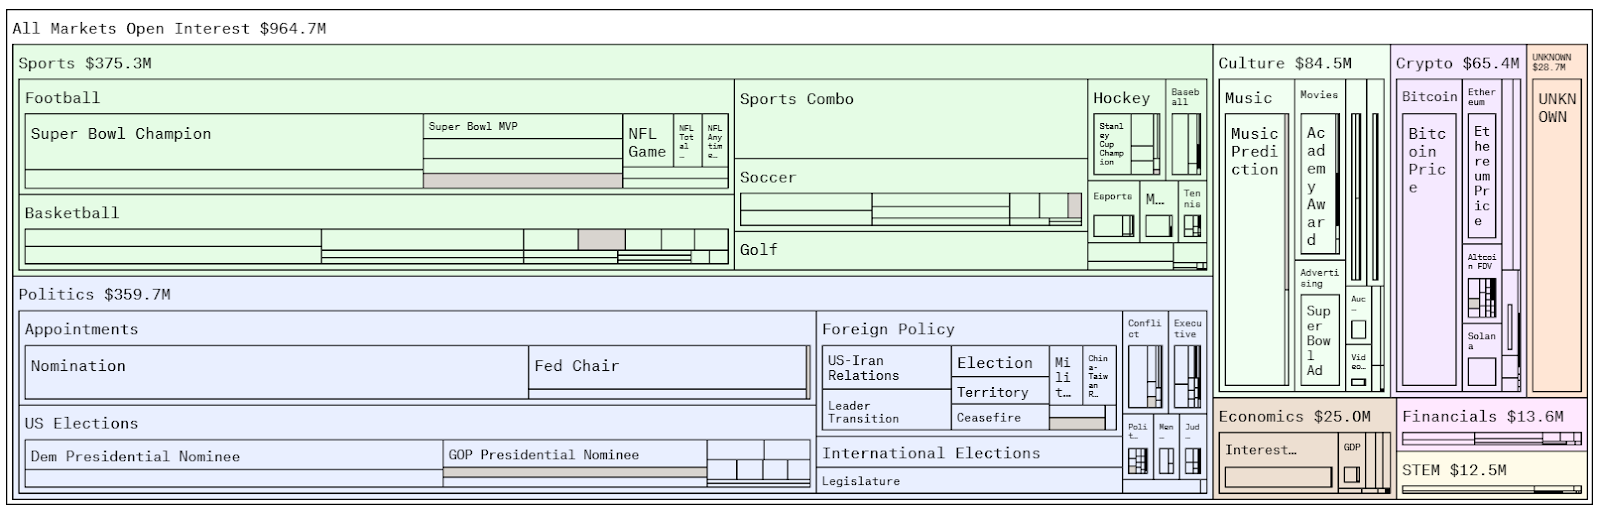The height and width of the screenshot is (511, 1600).
Task: Open the NFL Game market tile
Action: pos(647,142)
